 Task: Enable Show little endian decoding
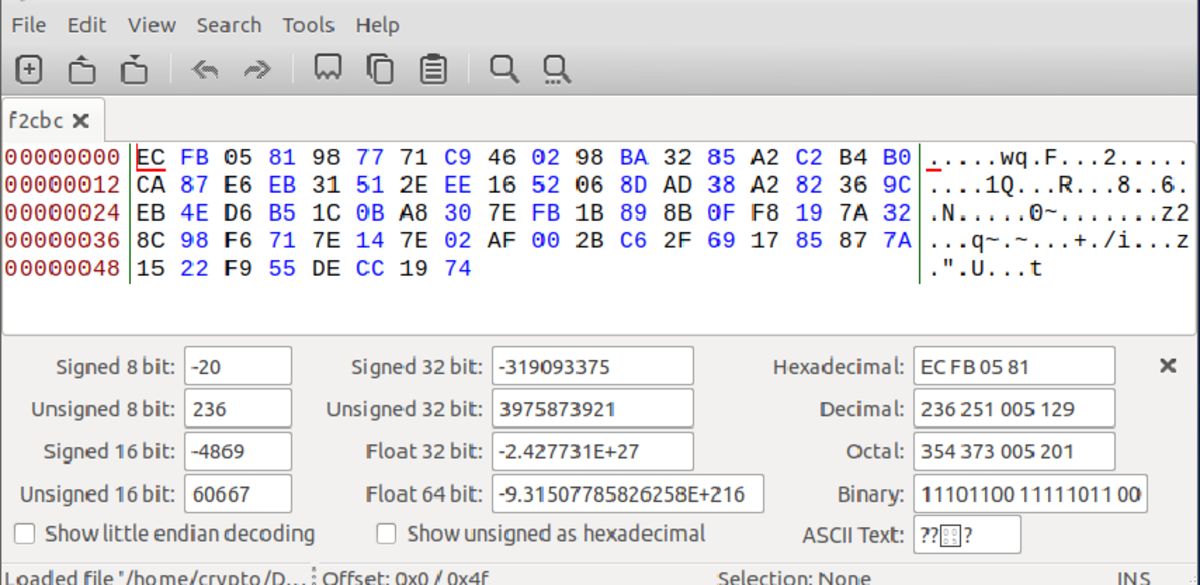[x=25, y=534]
